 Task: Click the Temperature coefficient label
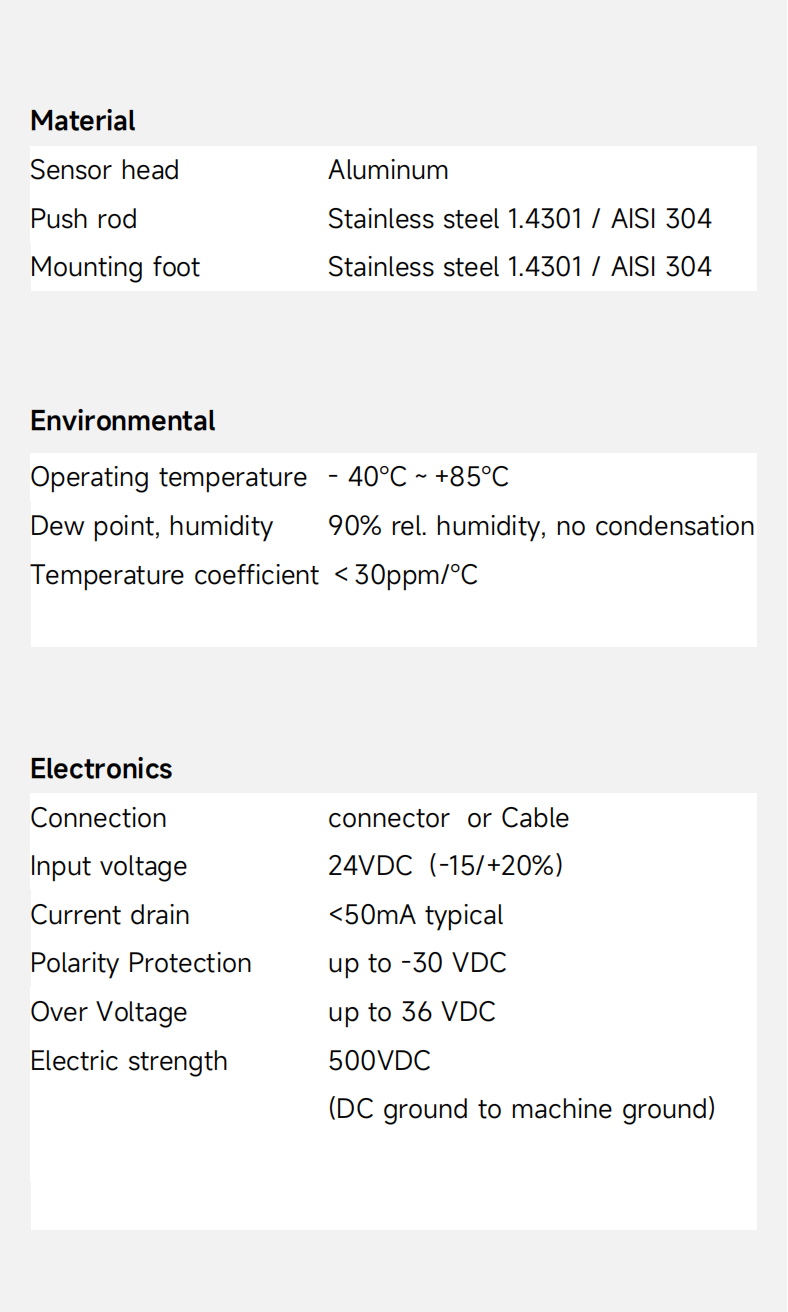pos(174,575)
